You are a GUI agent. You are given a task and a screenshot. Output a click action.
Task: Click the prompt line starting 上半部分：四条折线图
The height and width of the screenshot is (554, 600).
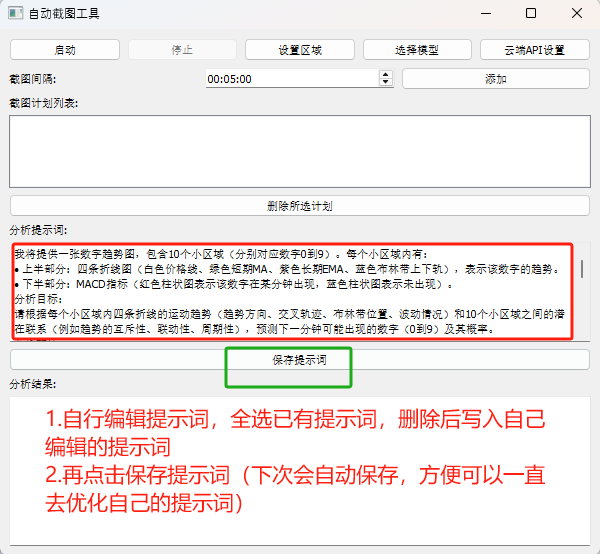287,269
